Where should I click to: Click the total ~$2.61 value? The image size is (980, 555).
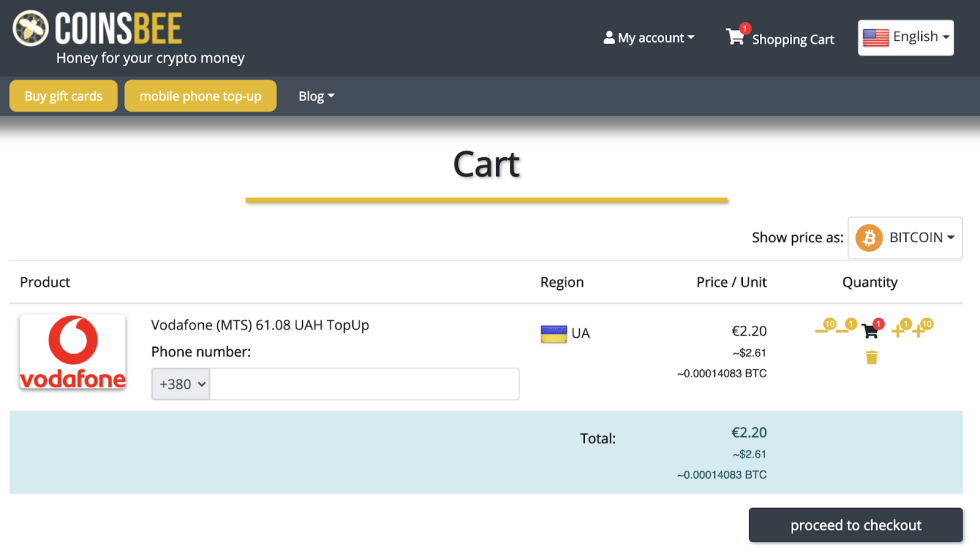(749, 454)
